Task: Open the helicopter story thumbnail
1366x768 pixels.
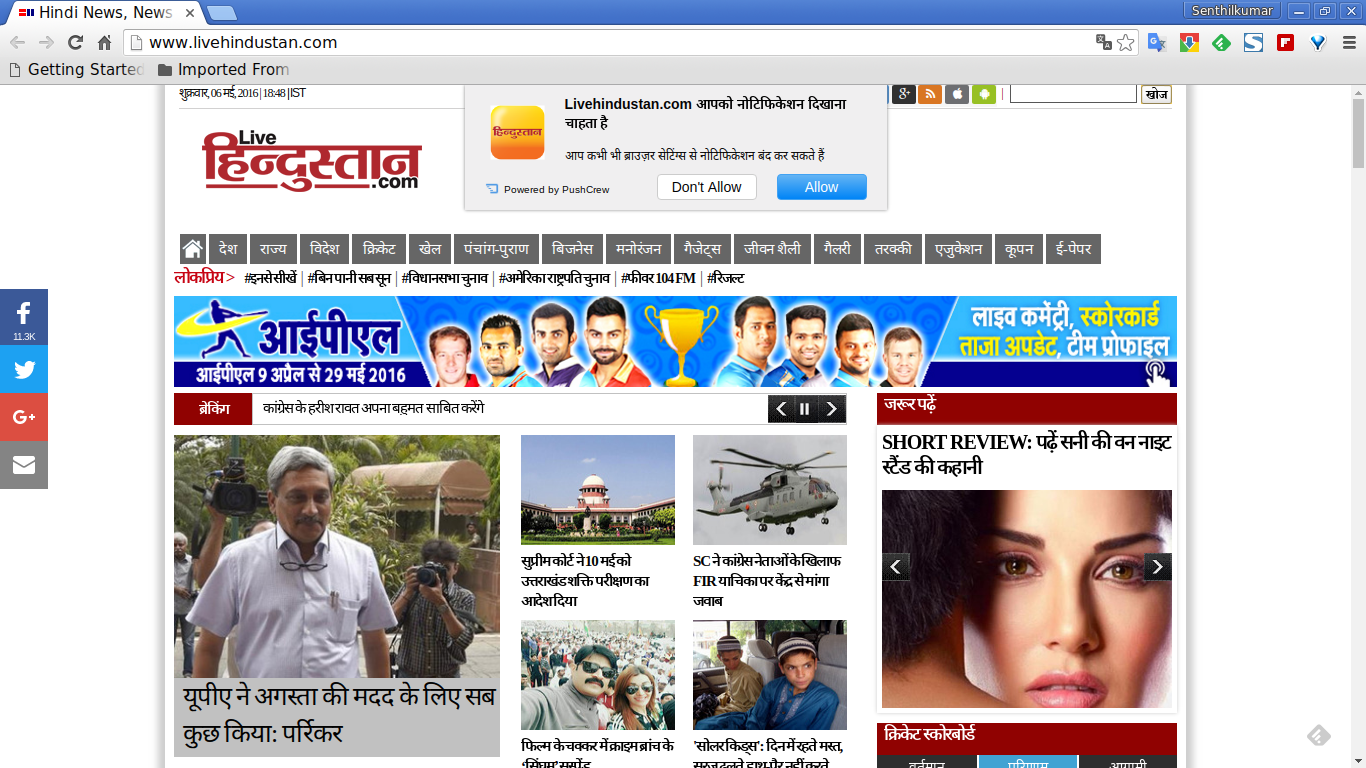Action: (x=770, y=490)
